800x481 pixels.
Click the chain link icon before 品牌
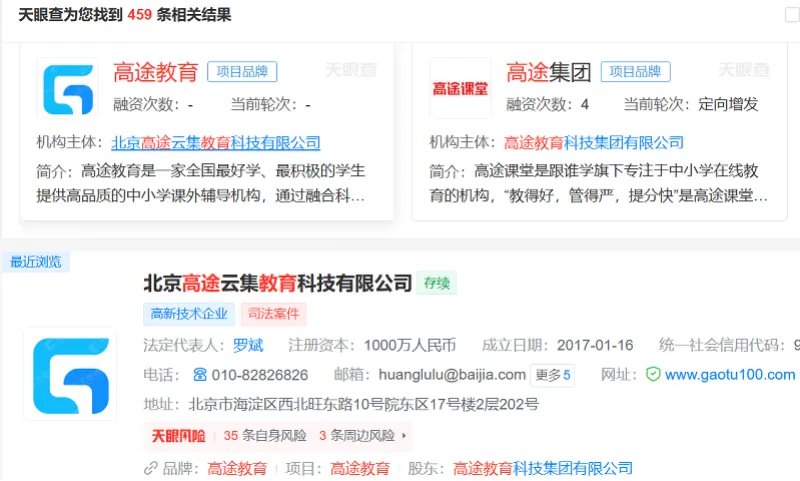click(x=151, y=468)
